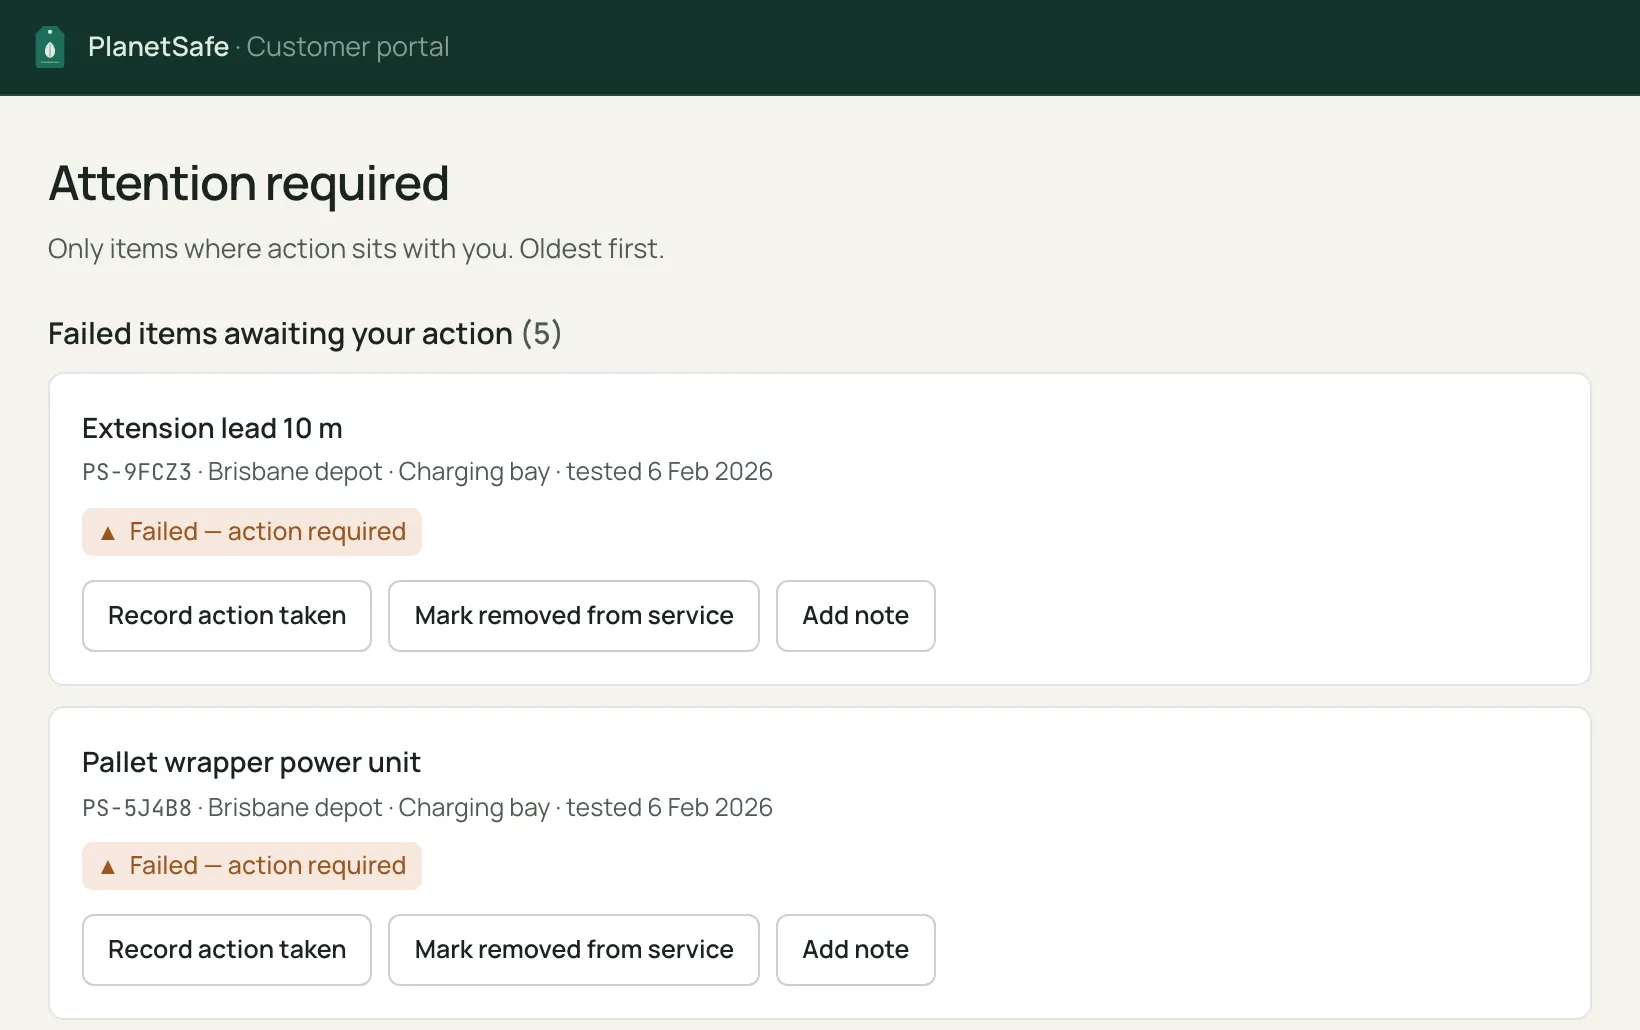Click Failed items awaiting your action heading
Viewport: 1640px width, 1030px height.
click(305, 334)
